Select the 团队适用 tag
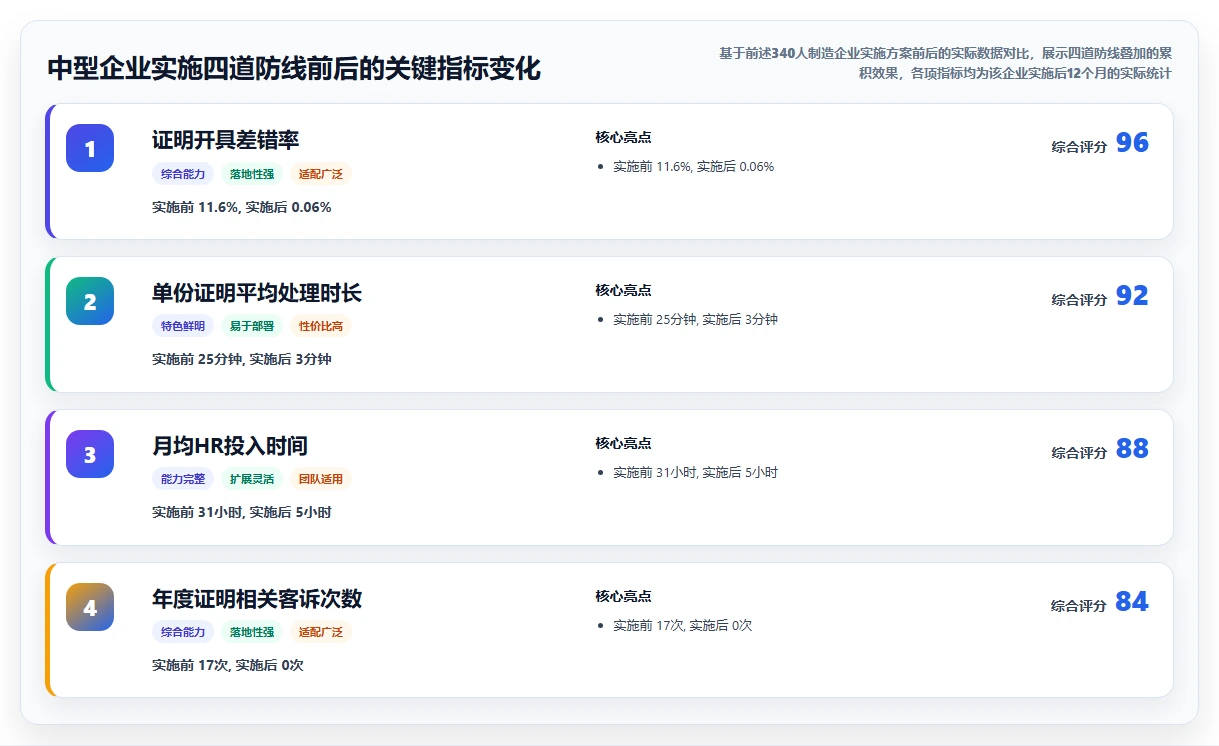This screenshot has width=1219, height=746. [x=321, y=479]
